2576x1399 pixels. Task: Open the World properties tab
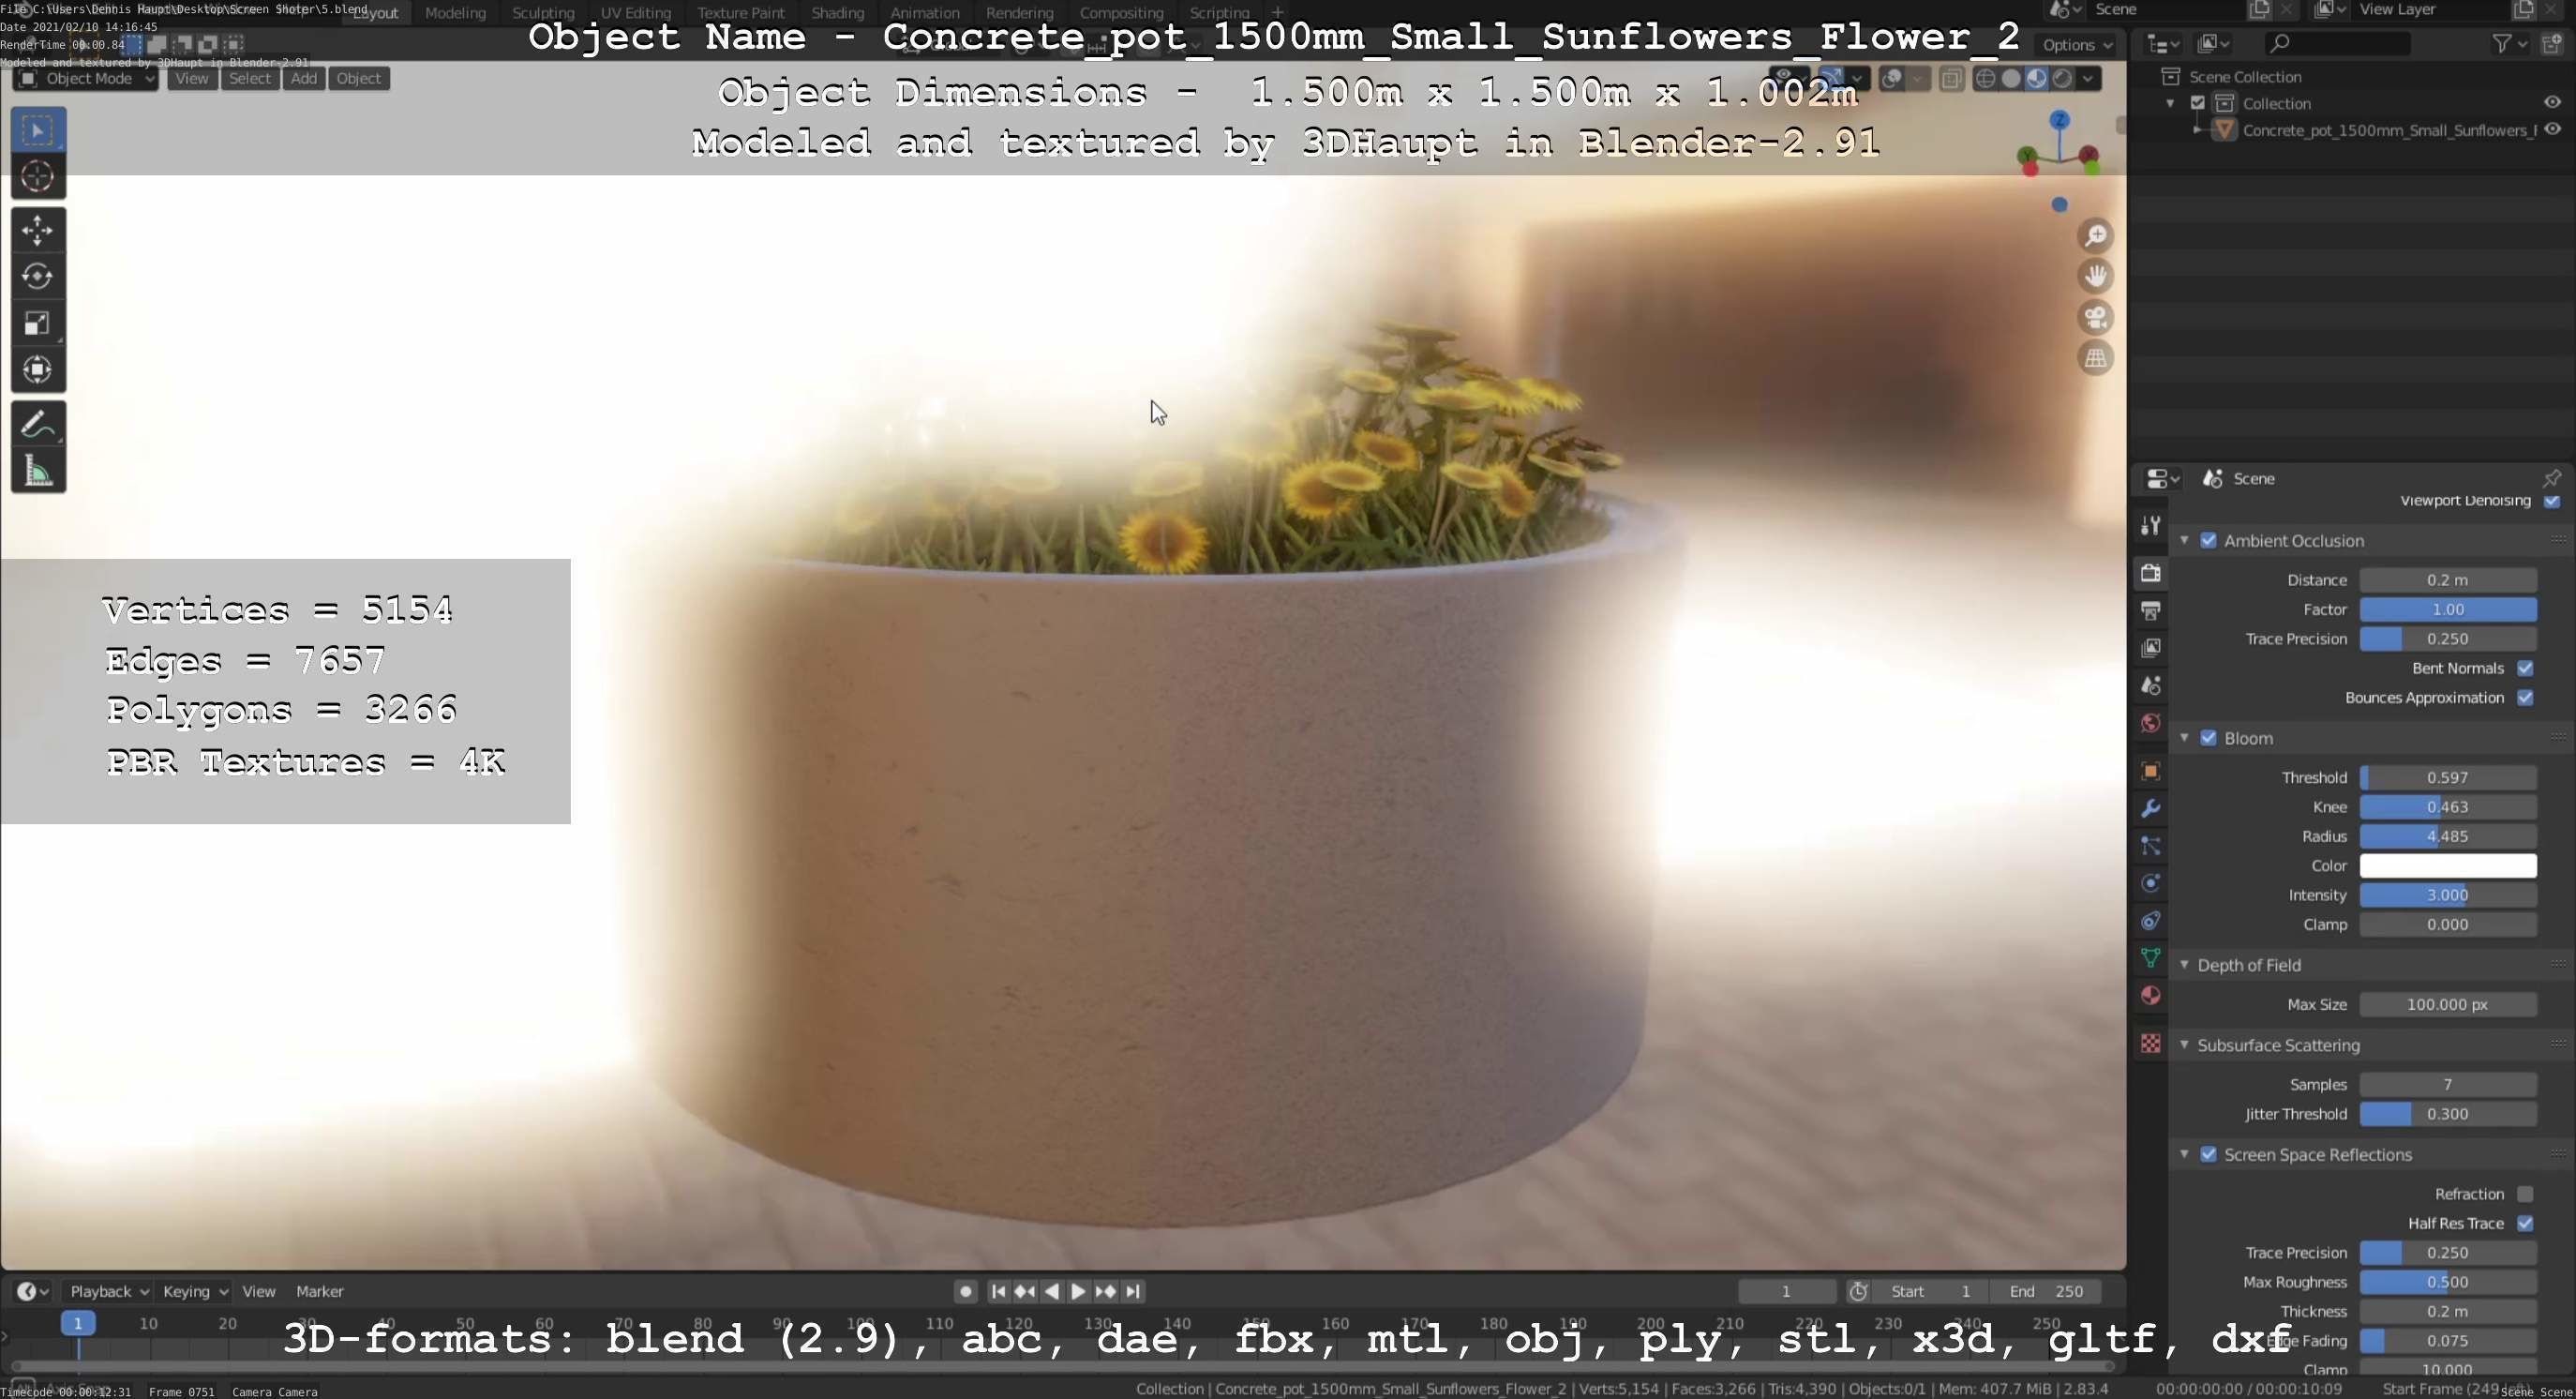pyautogui.click(x=2151, y=723)
